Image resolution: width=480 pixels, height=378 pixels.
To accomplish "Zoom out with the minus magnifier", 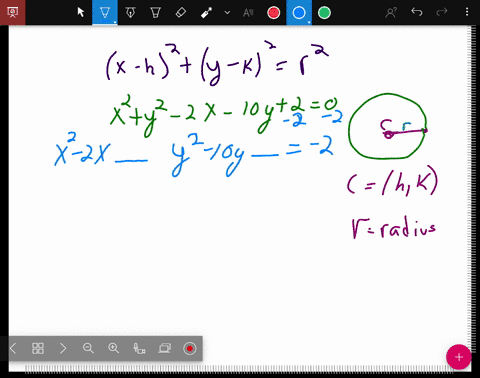I will (88, 349).
